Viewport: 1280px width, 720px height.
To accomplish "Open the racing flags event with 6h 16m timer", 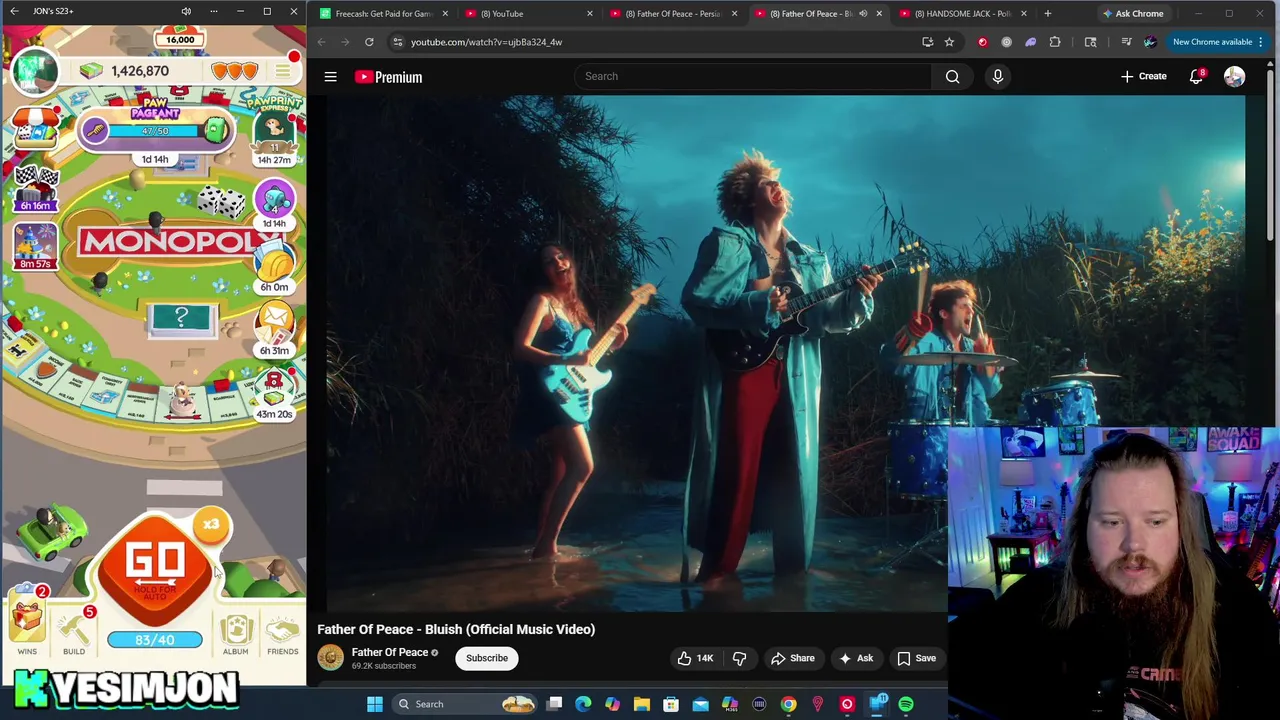I will pos(36,188).
